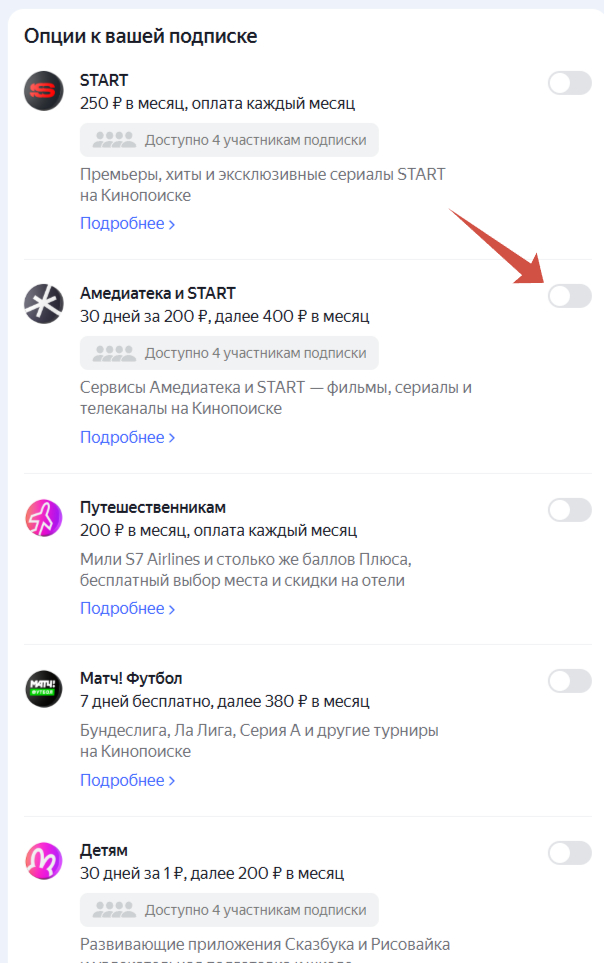The height and width of the screenshot is (963, 604).
Task: Enable the START option toggle
Action: click(x=570, y=83)
